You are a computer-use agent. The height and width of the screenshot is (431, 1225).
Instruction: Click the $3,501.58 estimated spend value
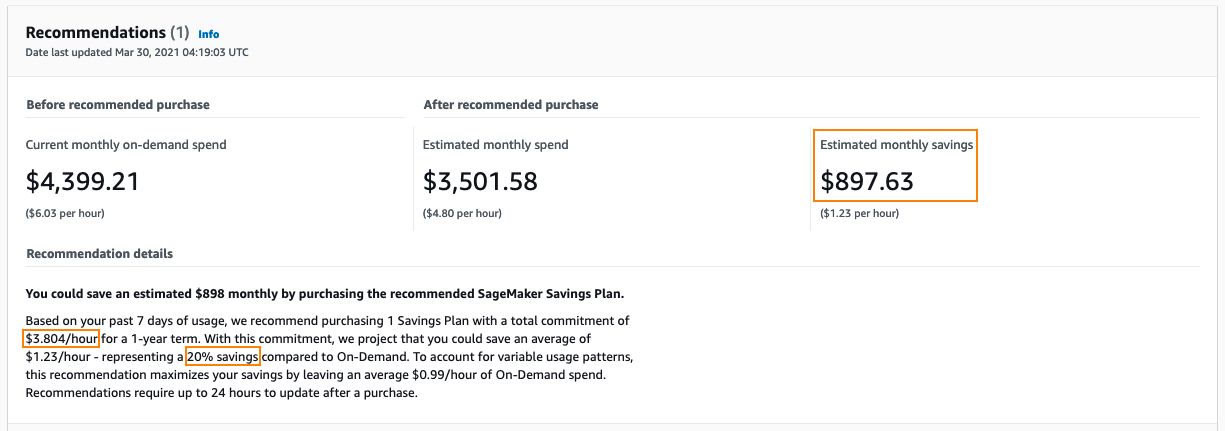[480, 181]
